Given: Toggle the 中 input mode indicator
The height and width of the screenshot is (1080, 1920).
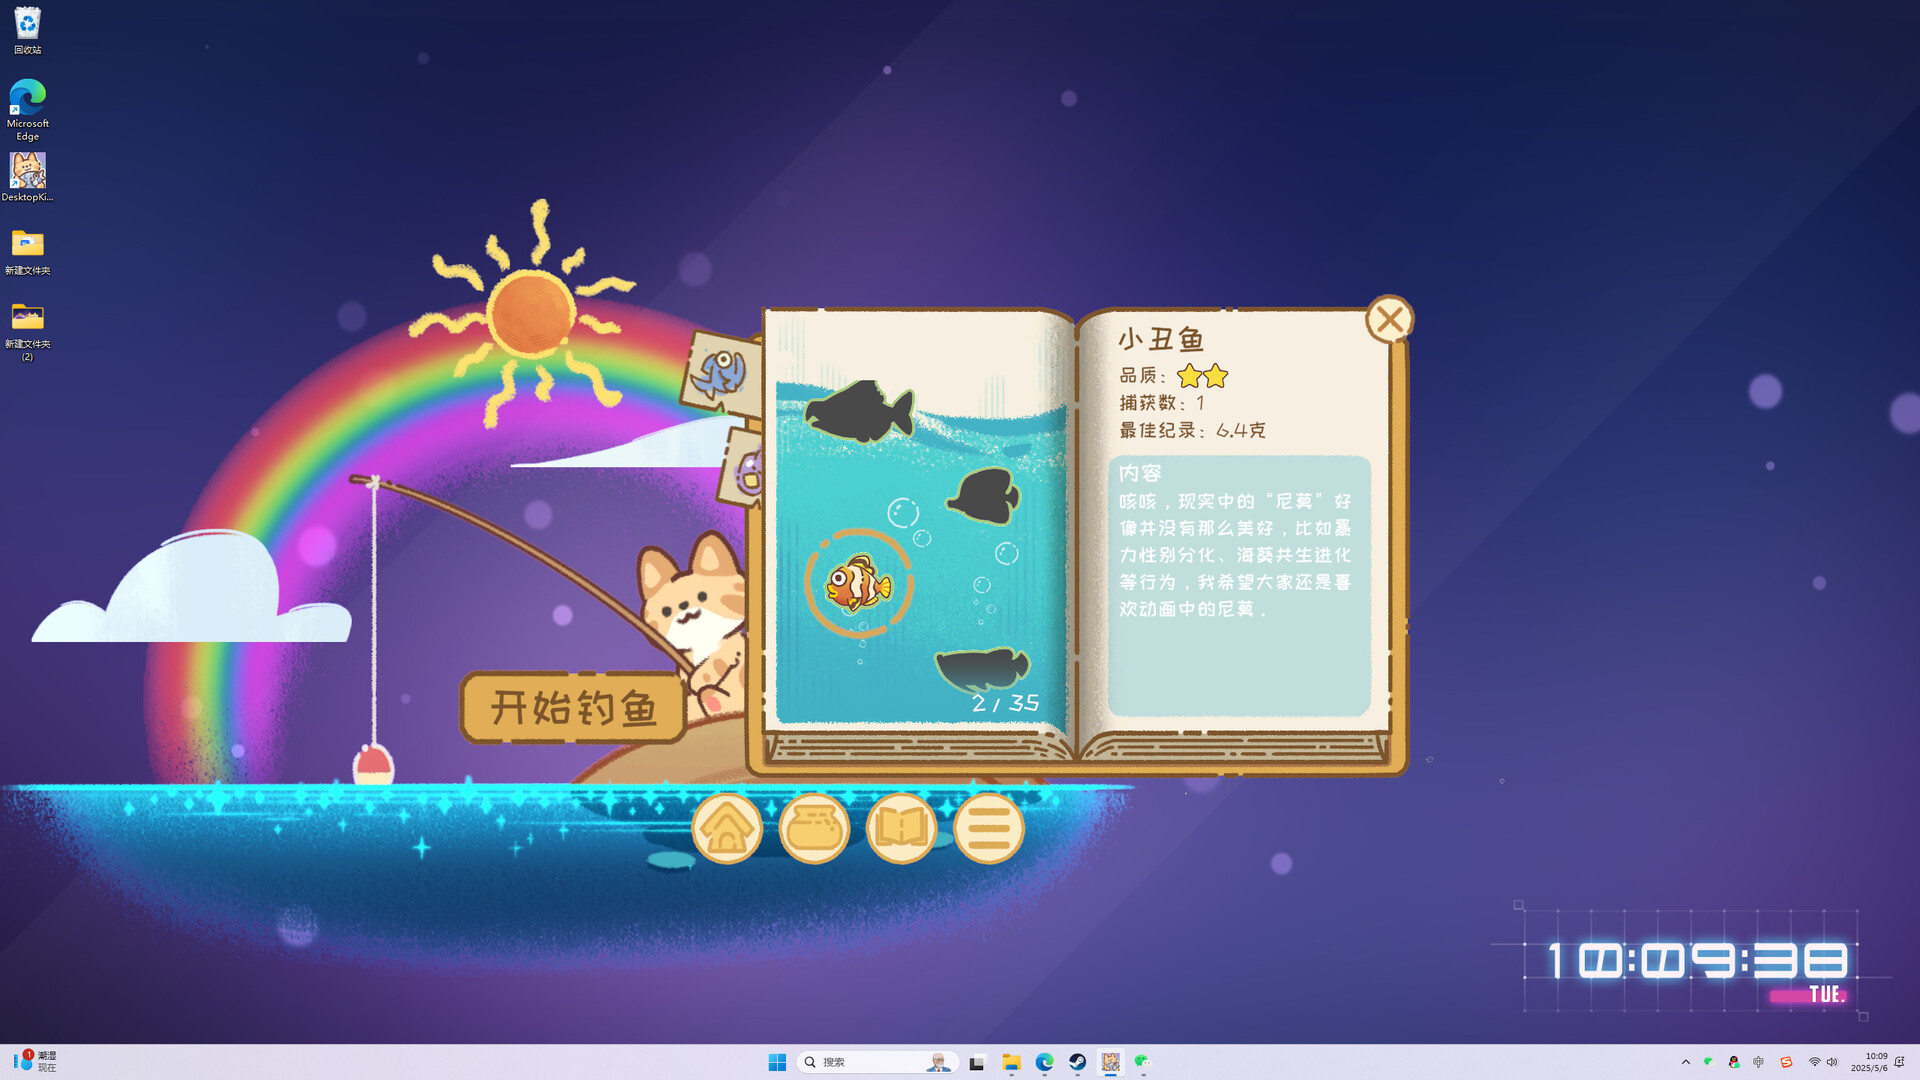Looking at the screenshot, I should pos(1759,1062).
